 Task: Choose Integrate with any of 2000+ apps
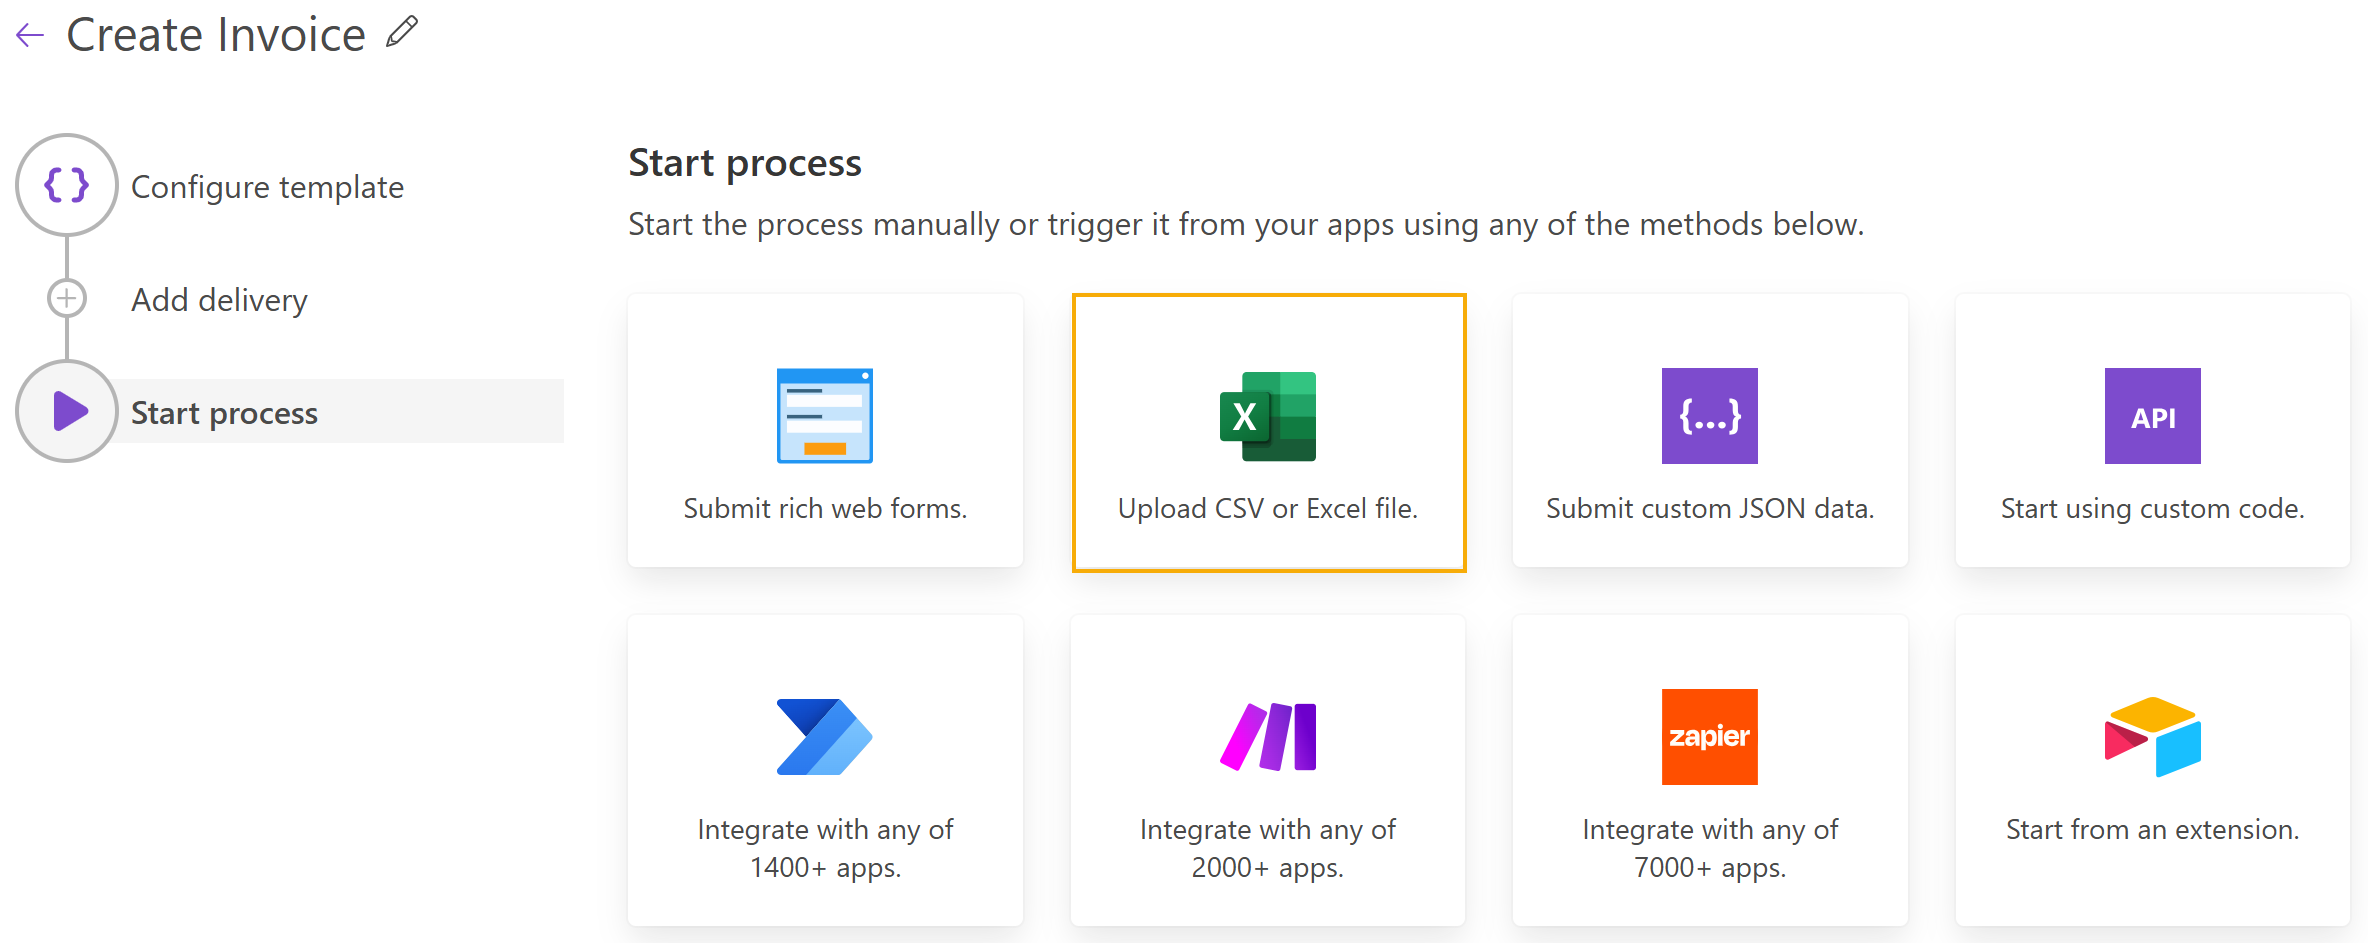[x=1268, y=771]
